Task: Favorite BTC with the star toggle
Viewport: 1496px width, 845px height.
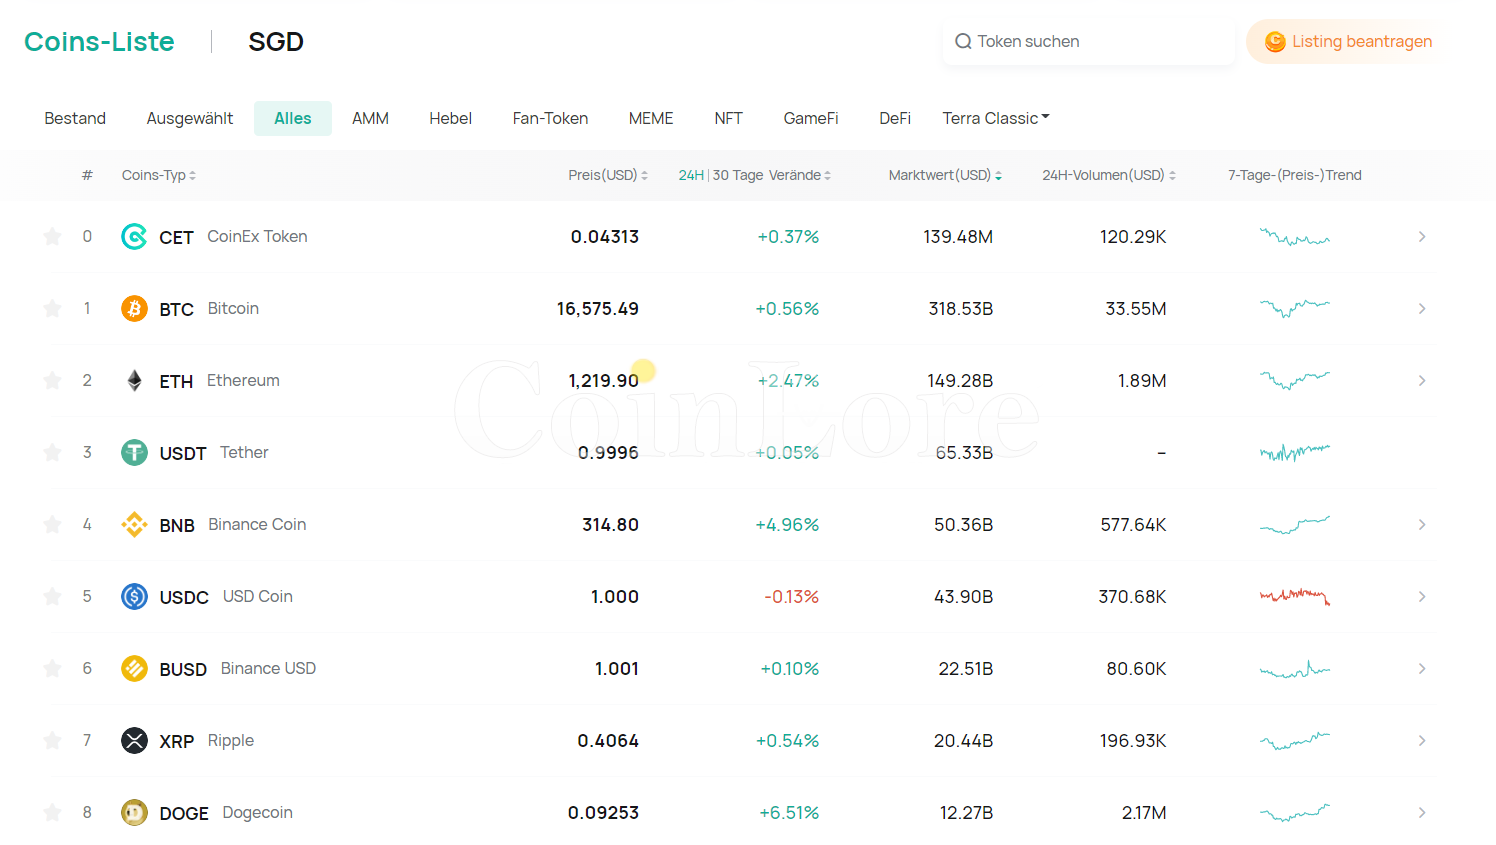Action: [x=52, y=308]
